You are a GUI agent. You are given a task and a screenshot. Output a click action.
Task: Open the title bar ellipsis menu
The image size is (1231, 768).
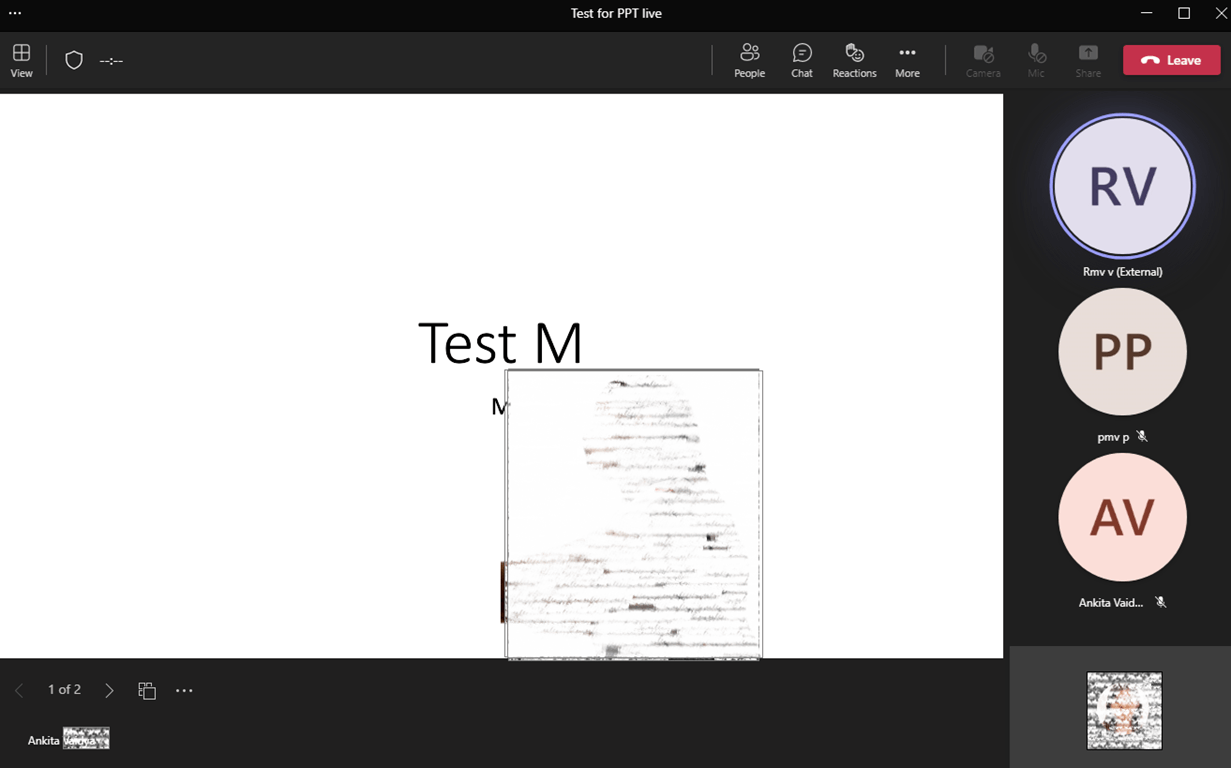15,13
